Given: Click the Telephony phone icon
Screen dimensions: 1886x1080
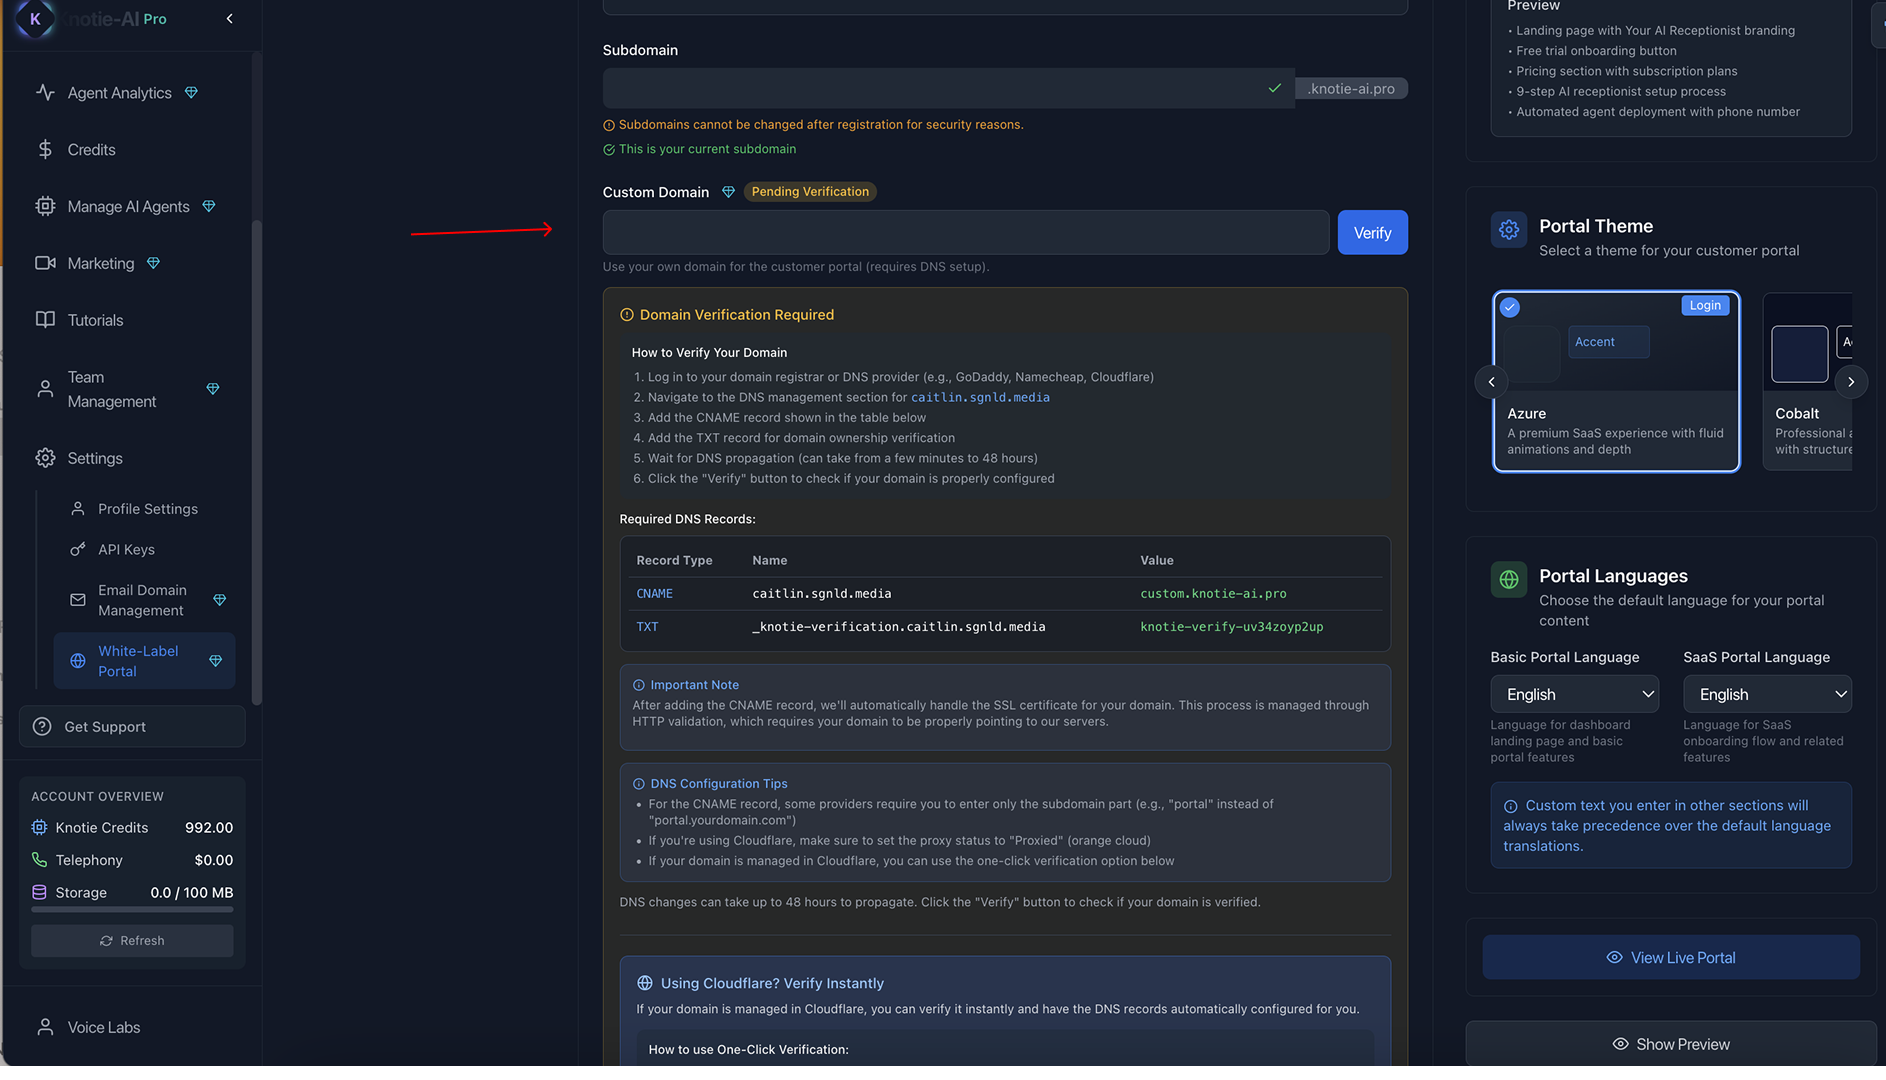Looking at the screenshot, I should click(39, 861).
